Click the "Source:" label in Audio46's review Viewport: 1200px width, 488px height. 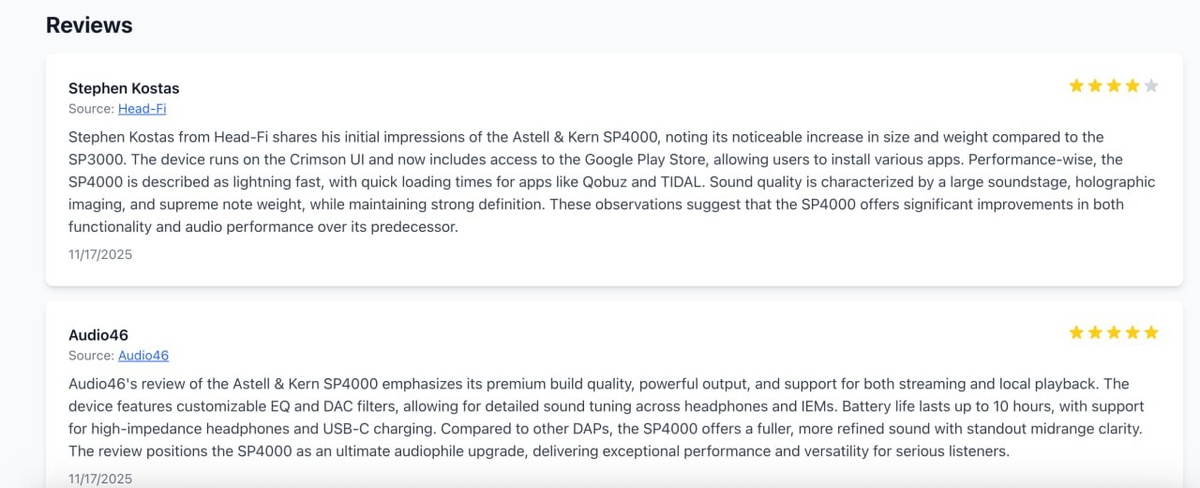tap(91, 355)
